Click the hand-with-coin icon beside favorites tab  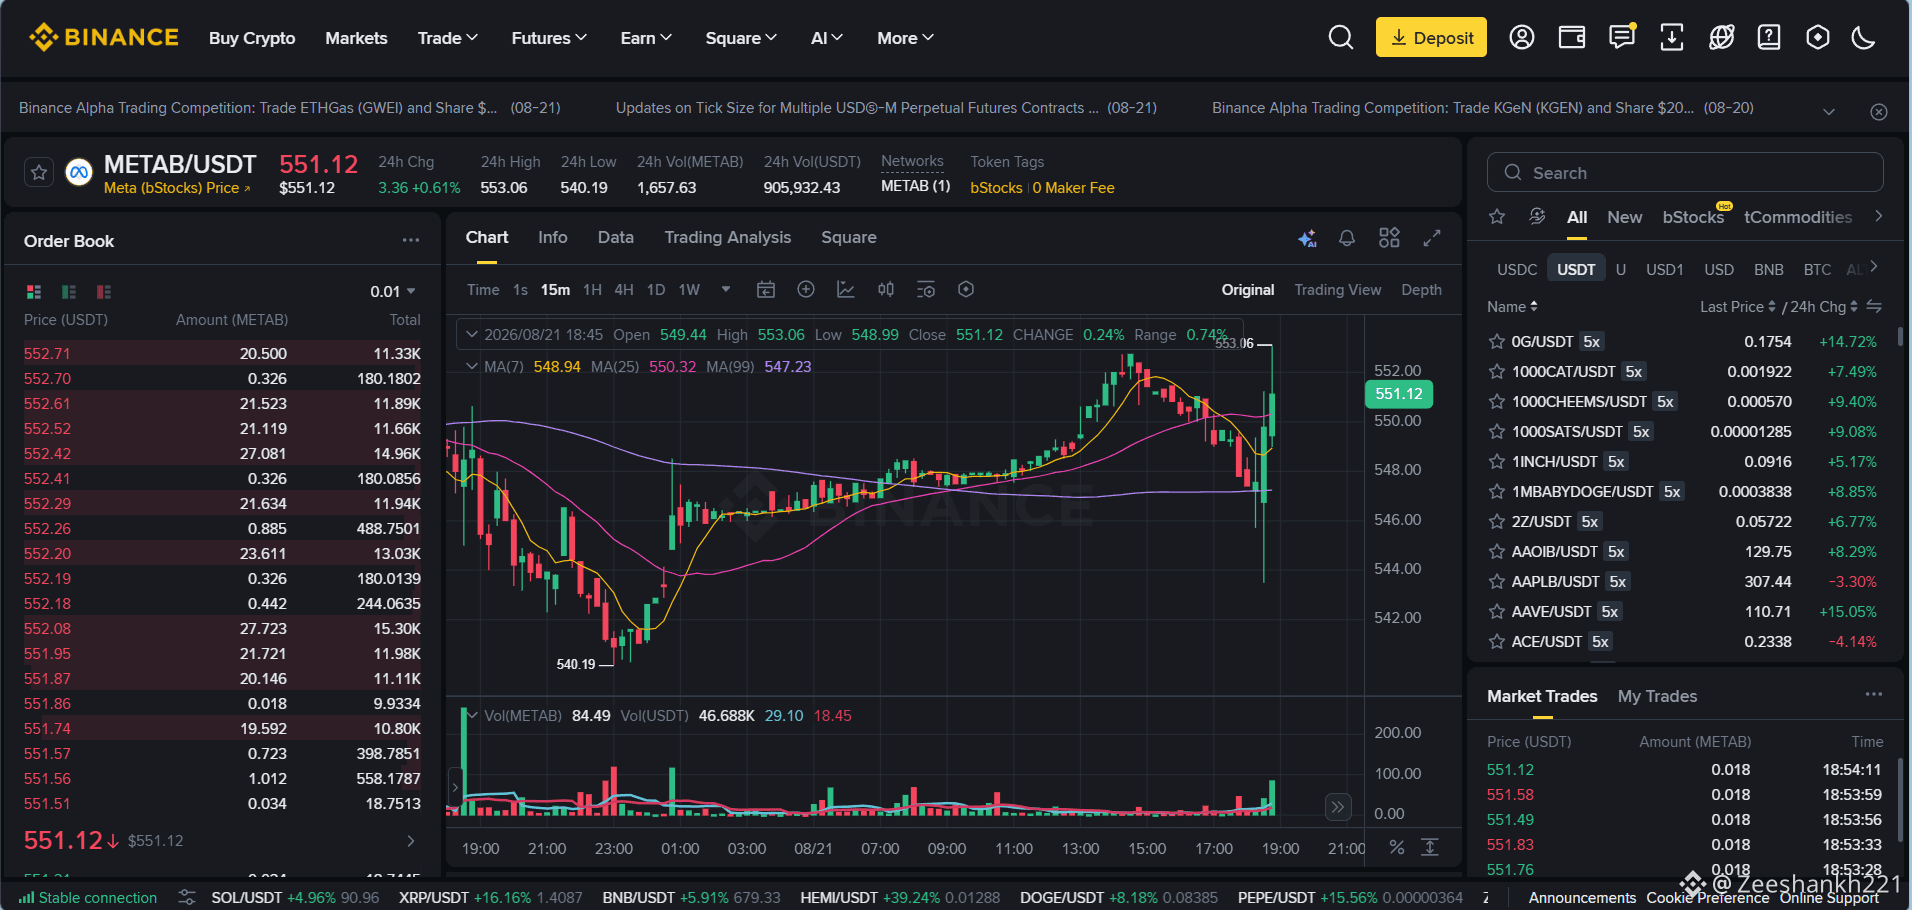pyautogui.click(x=1537, y=216)
